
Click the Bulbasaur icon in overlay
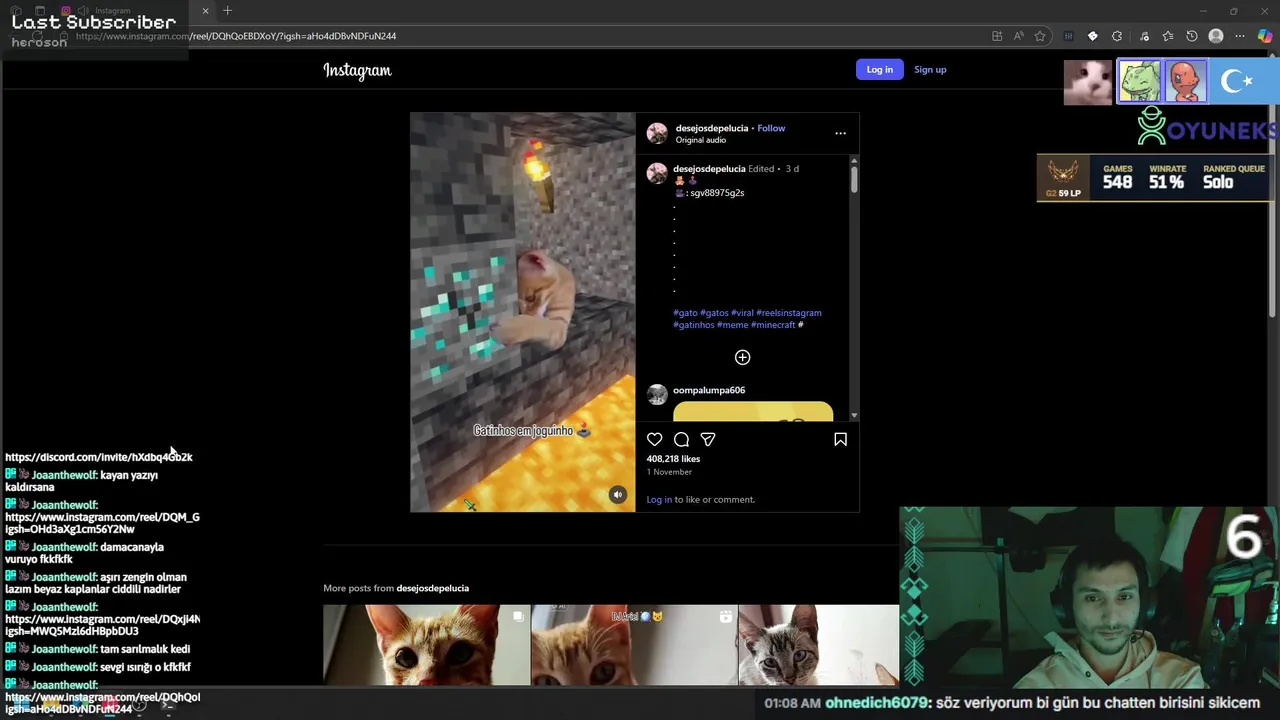pos(1139,82)
